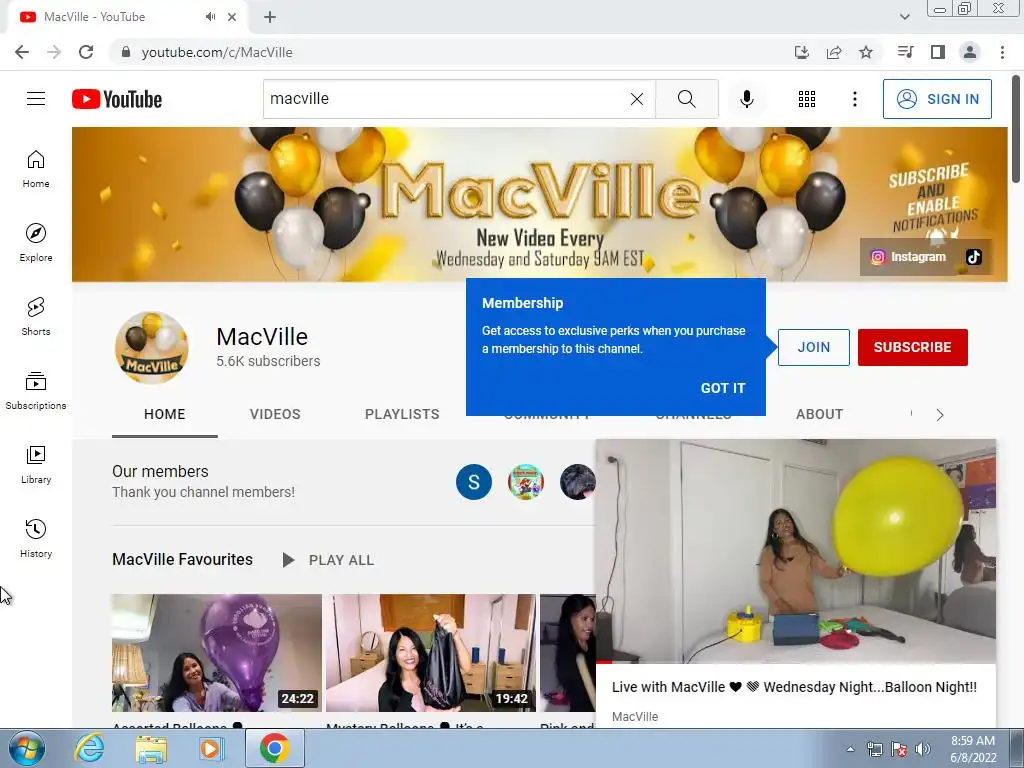This screenshot has width=1024, height=768.
Task: Open the MacVille Favourites section title
Action: (x=182, y=560)
